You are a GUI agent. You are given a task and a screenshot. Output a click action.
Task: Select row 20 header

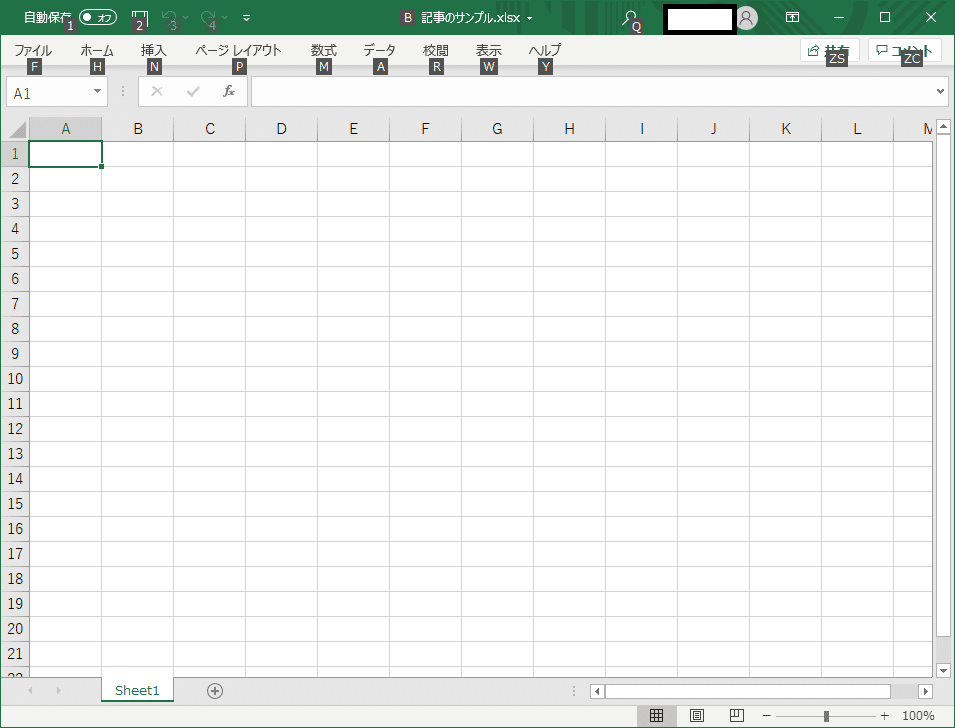15,629
